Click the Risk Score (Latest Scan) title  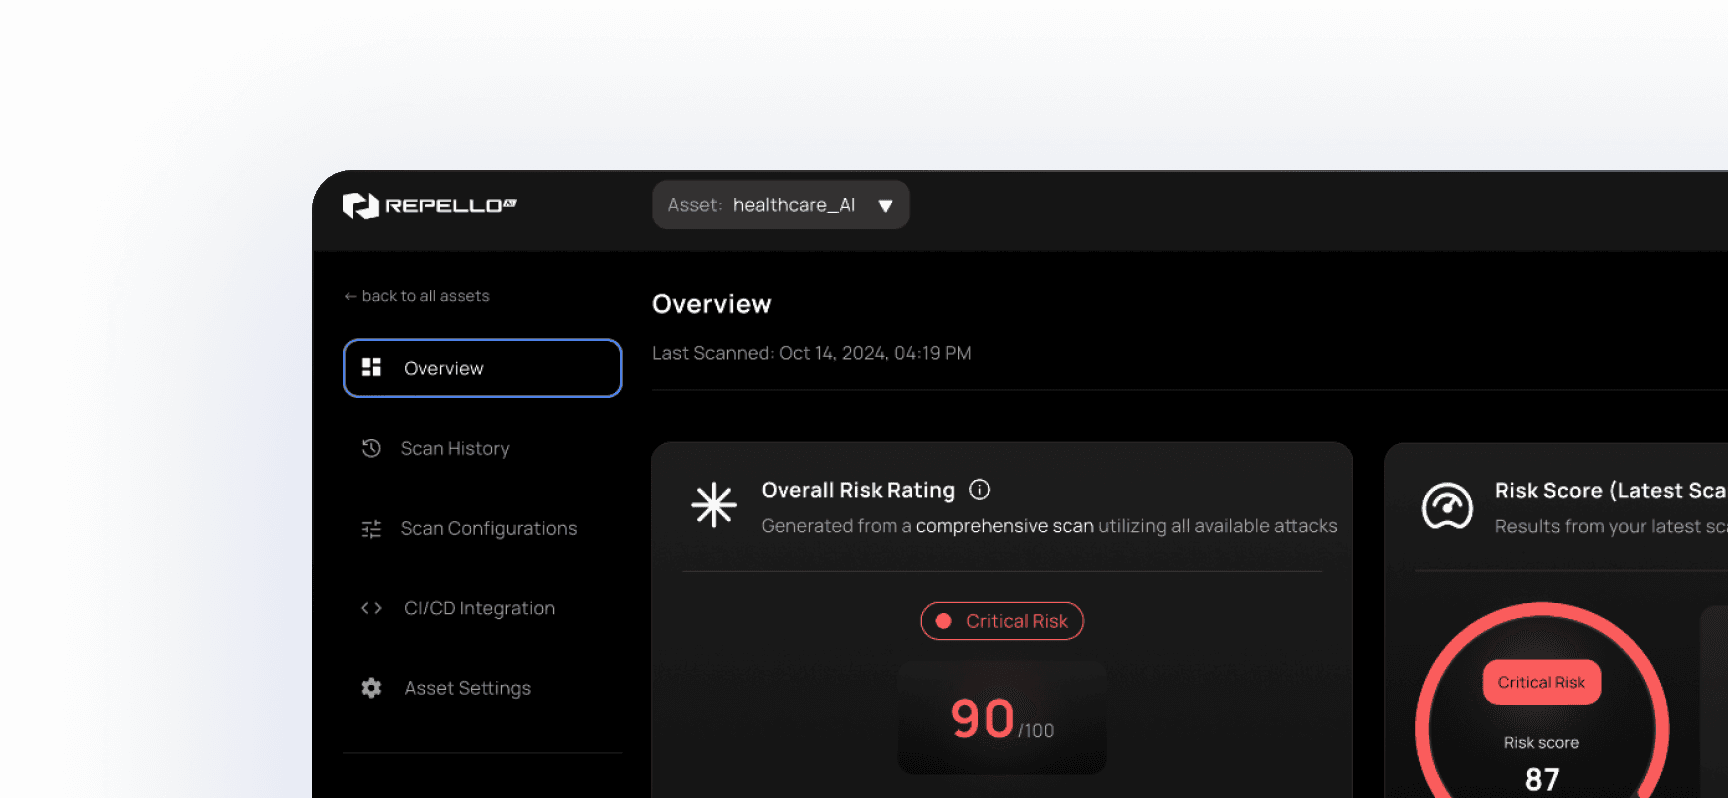[x=1611, y=491]
